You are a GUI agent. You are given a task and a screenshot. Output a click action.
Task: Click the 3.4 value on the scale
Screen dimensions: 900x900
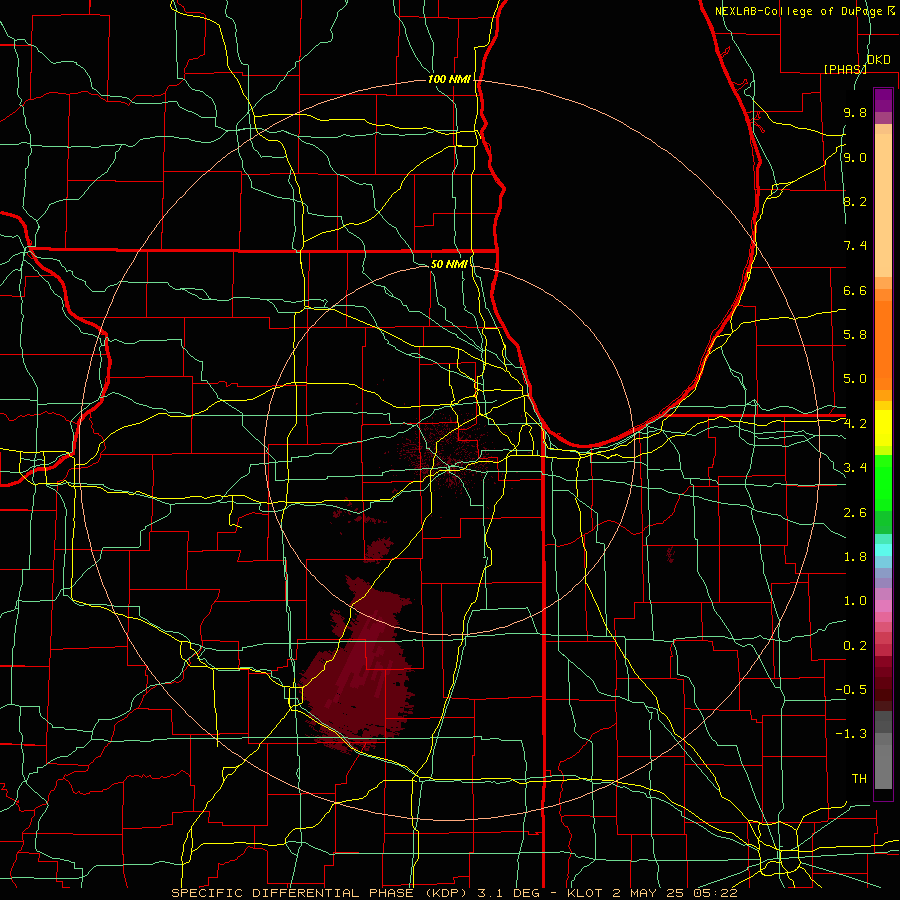(x=855, y=468)
